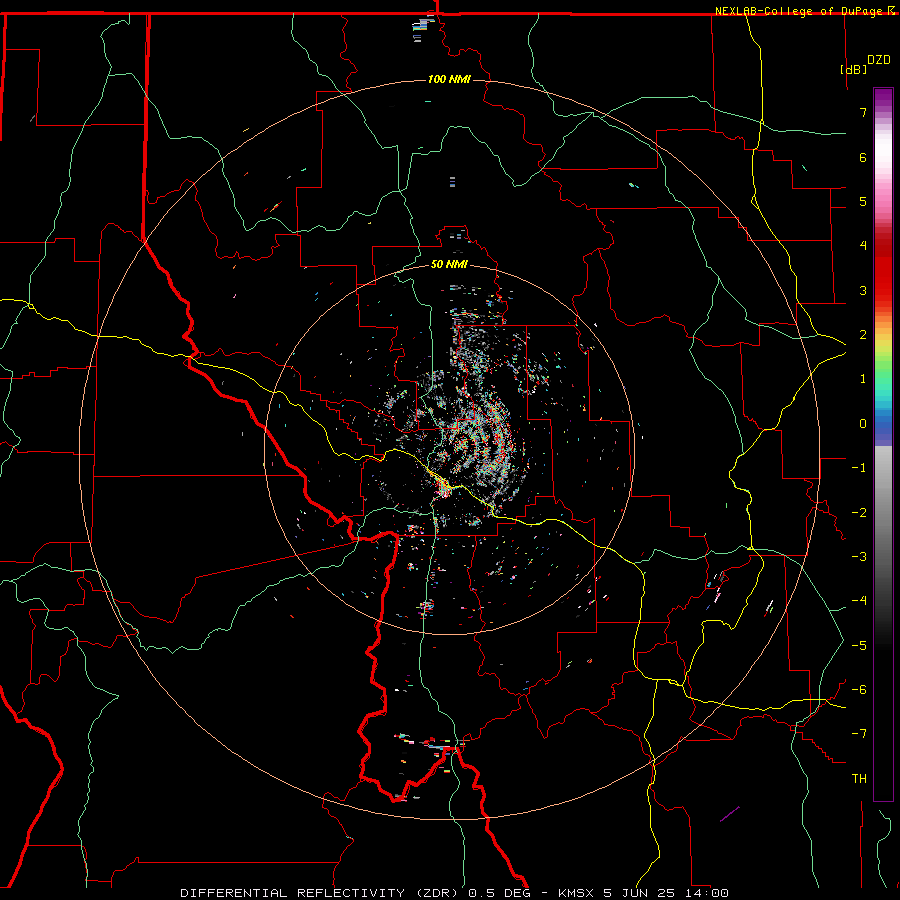
Task: Click the "3" value on the color scale
Action: (x=863, y=290)
